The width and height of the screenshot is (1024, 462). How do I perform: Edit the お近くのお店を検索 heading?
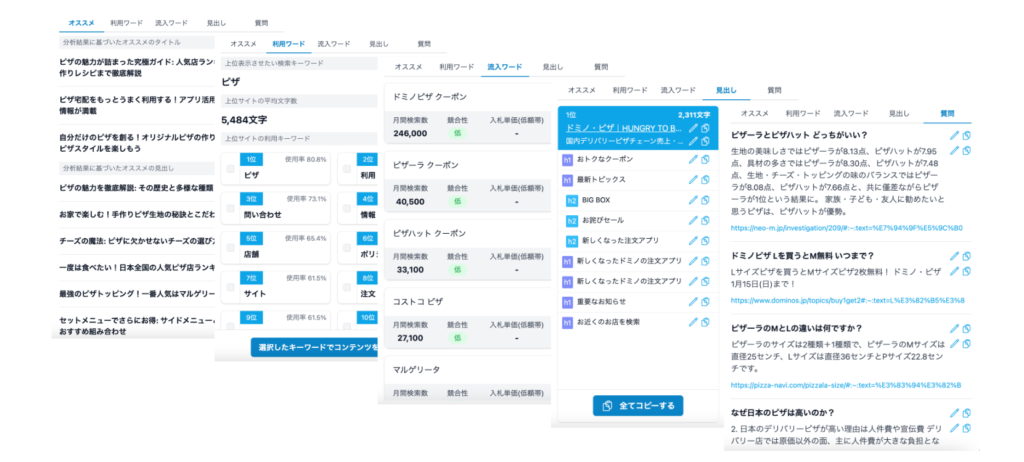click(x=694, y=322)
